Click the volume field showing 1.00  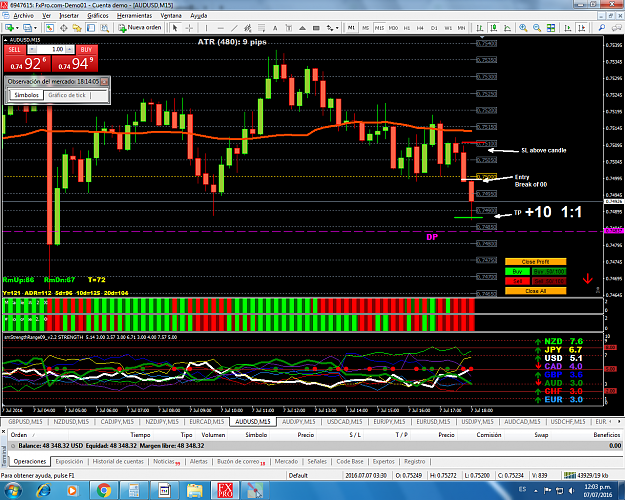click(x=51, y=49)
